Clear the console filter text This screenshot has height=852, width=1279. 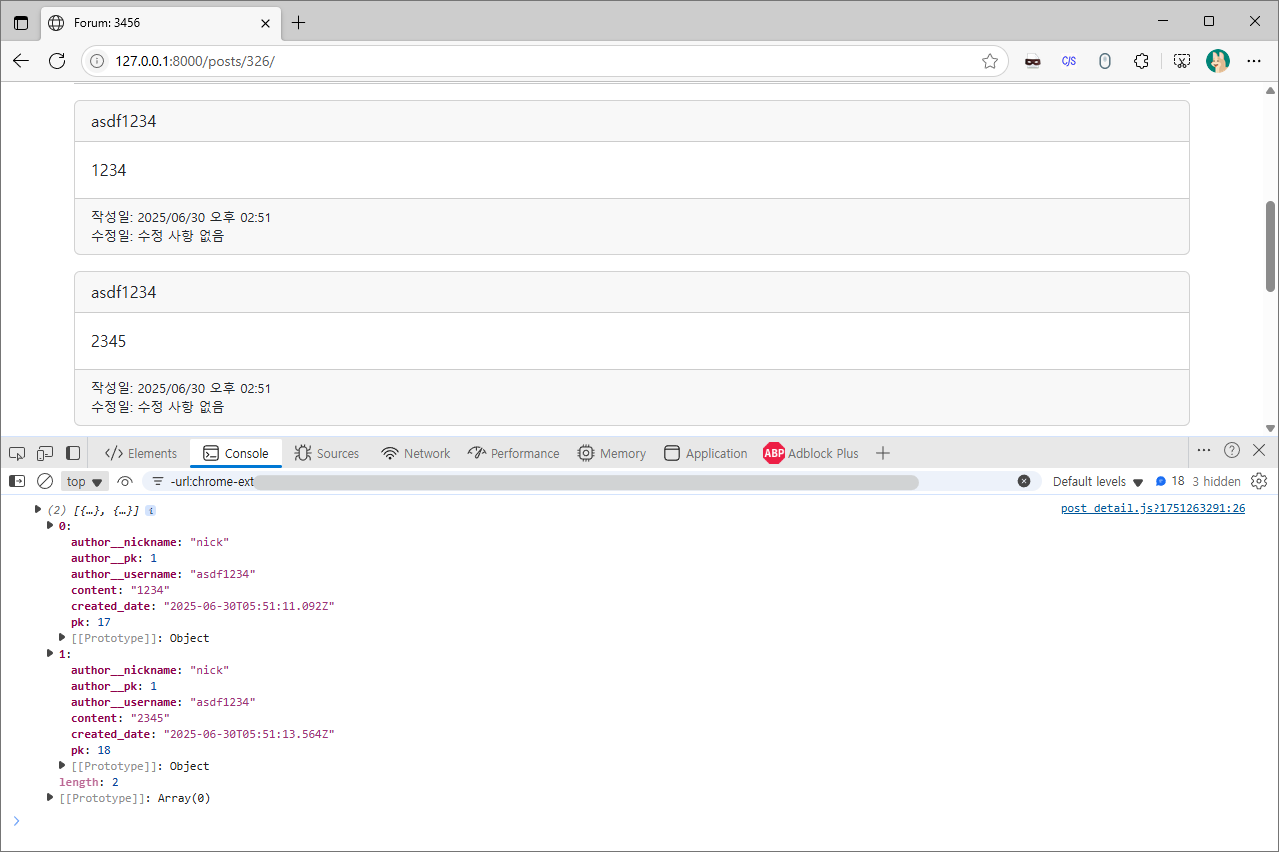[1024, 481]
